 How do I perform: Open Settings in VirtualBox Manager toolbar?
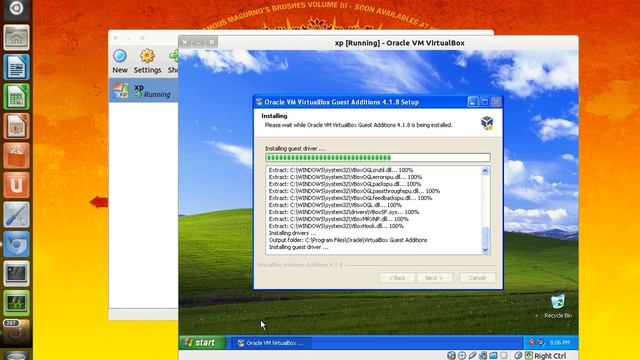coord(147,61)
